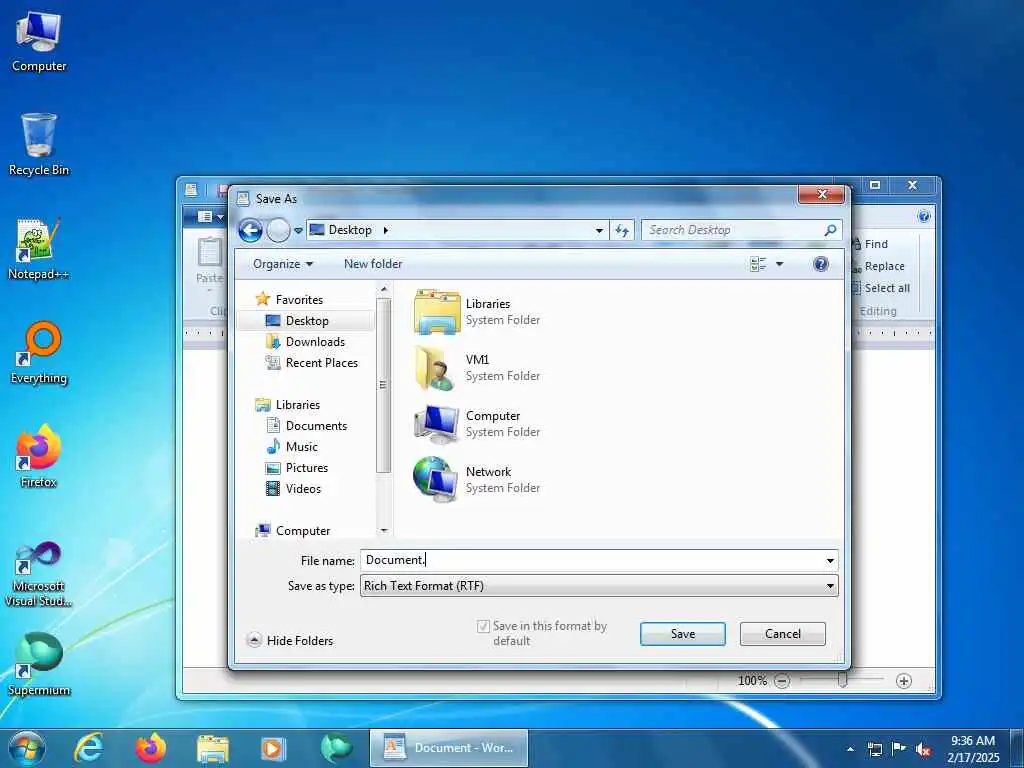
Task: Click the search magnifier icon
Action: coord(830,230)
